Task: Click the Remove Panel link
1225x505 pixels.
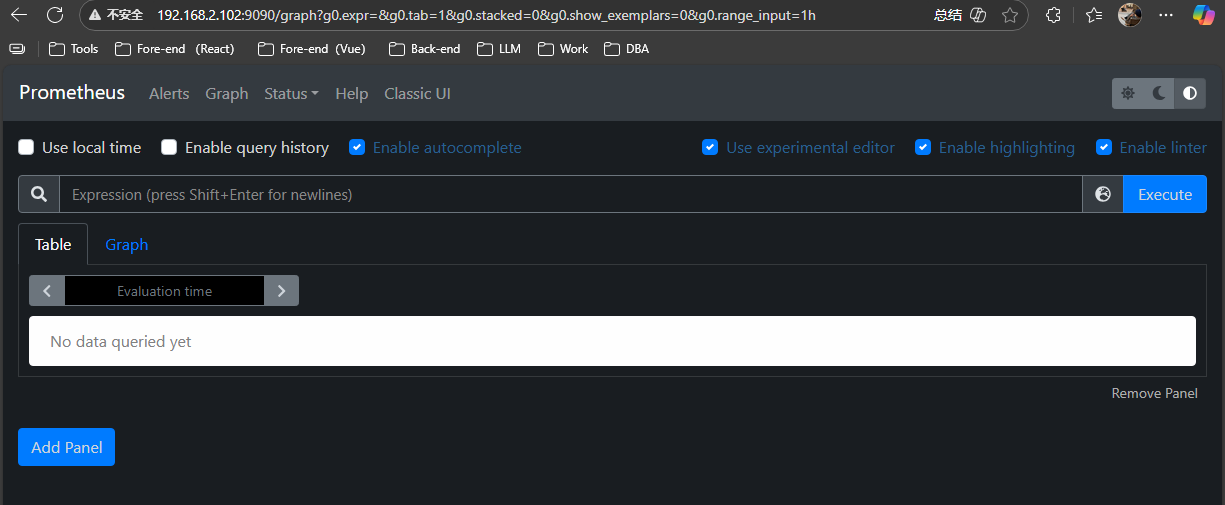Action: pyautogui.click(x=1154, y=393)
